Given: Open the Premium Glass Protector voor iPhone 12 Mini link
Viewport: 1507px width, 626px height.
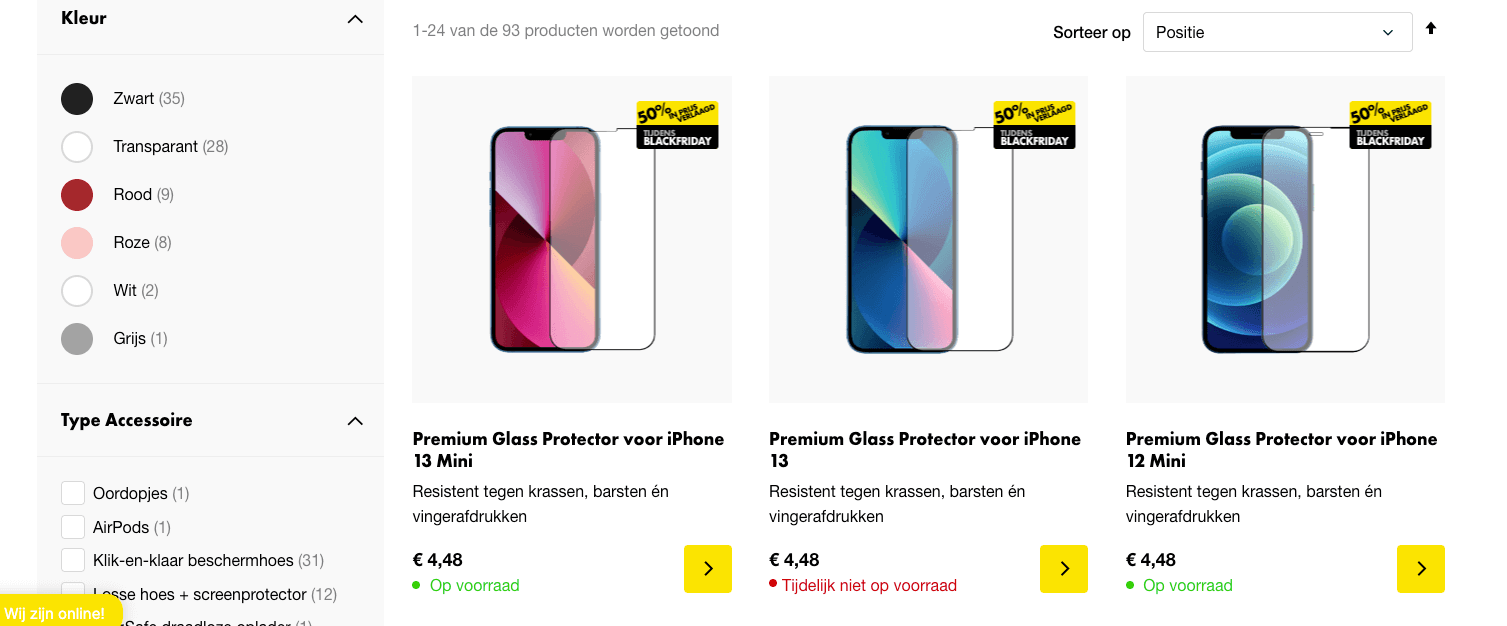Looking at the screenshot, I should 1281,449.
